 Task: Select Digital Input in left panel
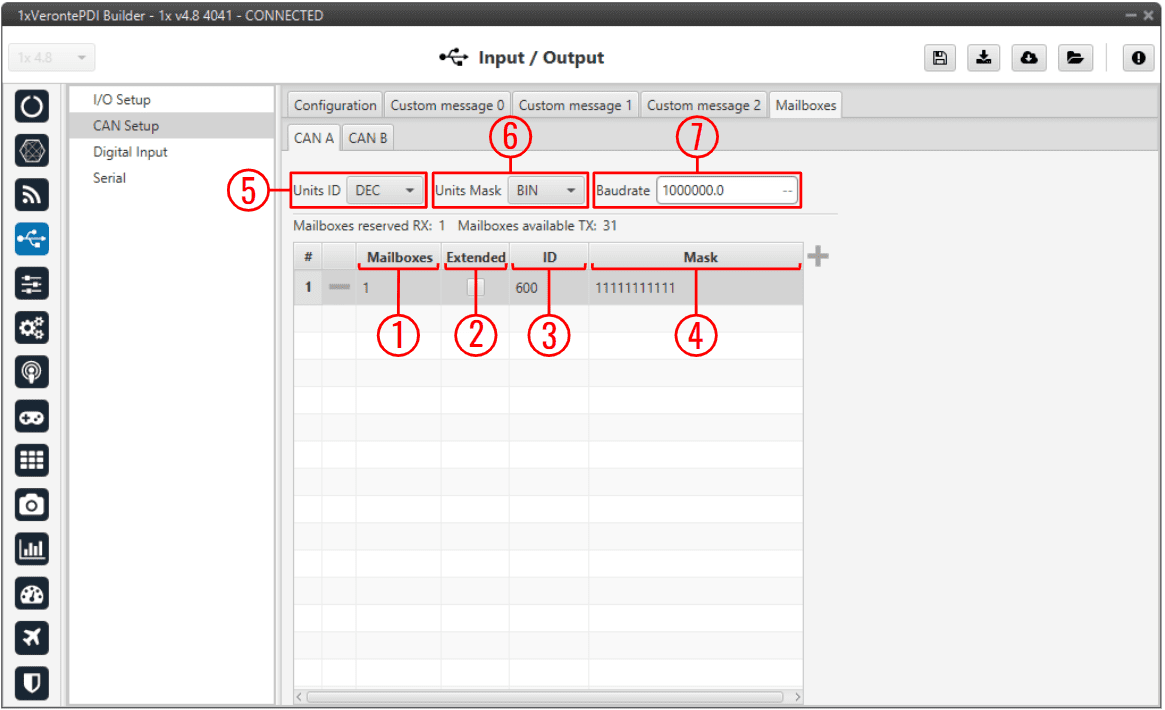pyautogui.click(x=130, y=152)
